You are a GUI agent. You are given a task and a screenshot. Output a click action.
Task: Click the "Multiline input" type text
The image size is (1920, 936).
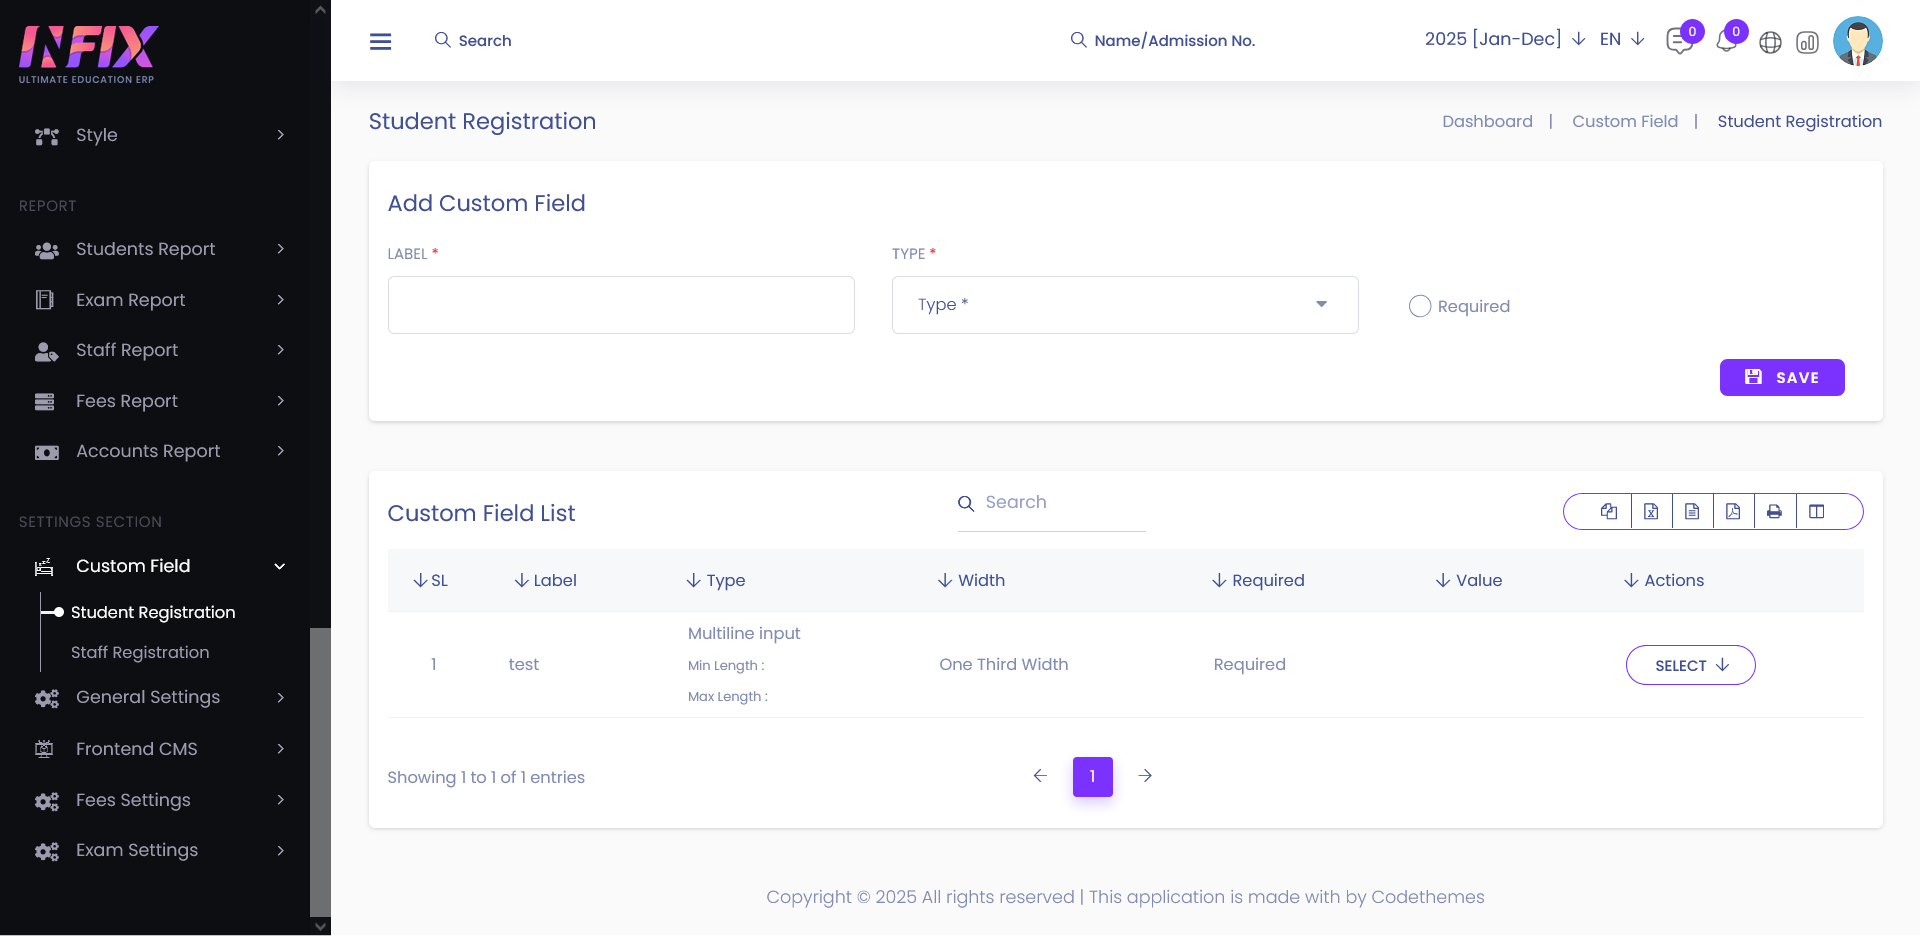744,633
